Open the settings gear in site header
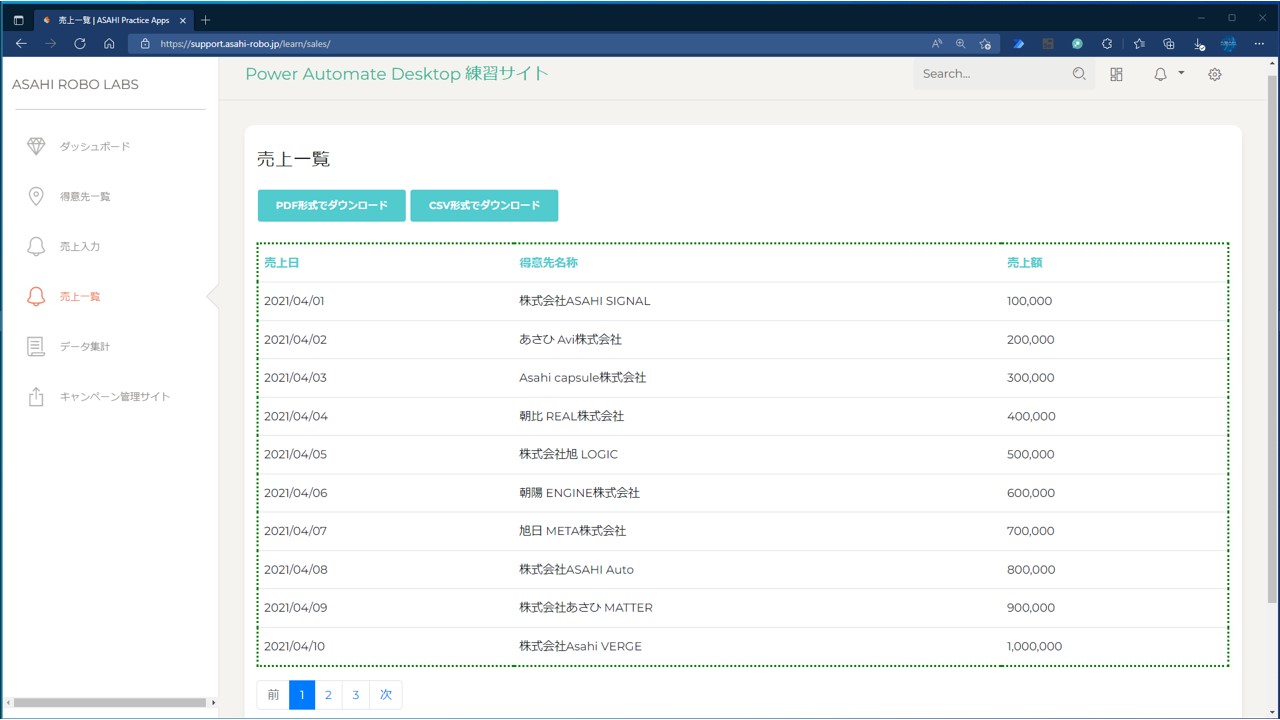1280x720 pixels. tap(1215, 74)
